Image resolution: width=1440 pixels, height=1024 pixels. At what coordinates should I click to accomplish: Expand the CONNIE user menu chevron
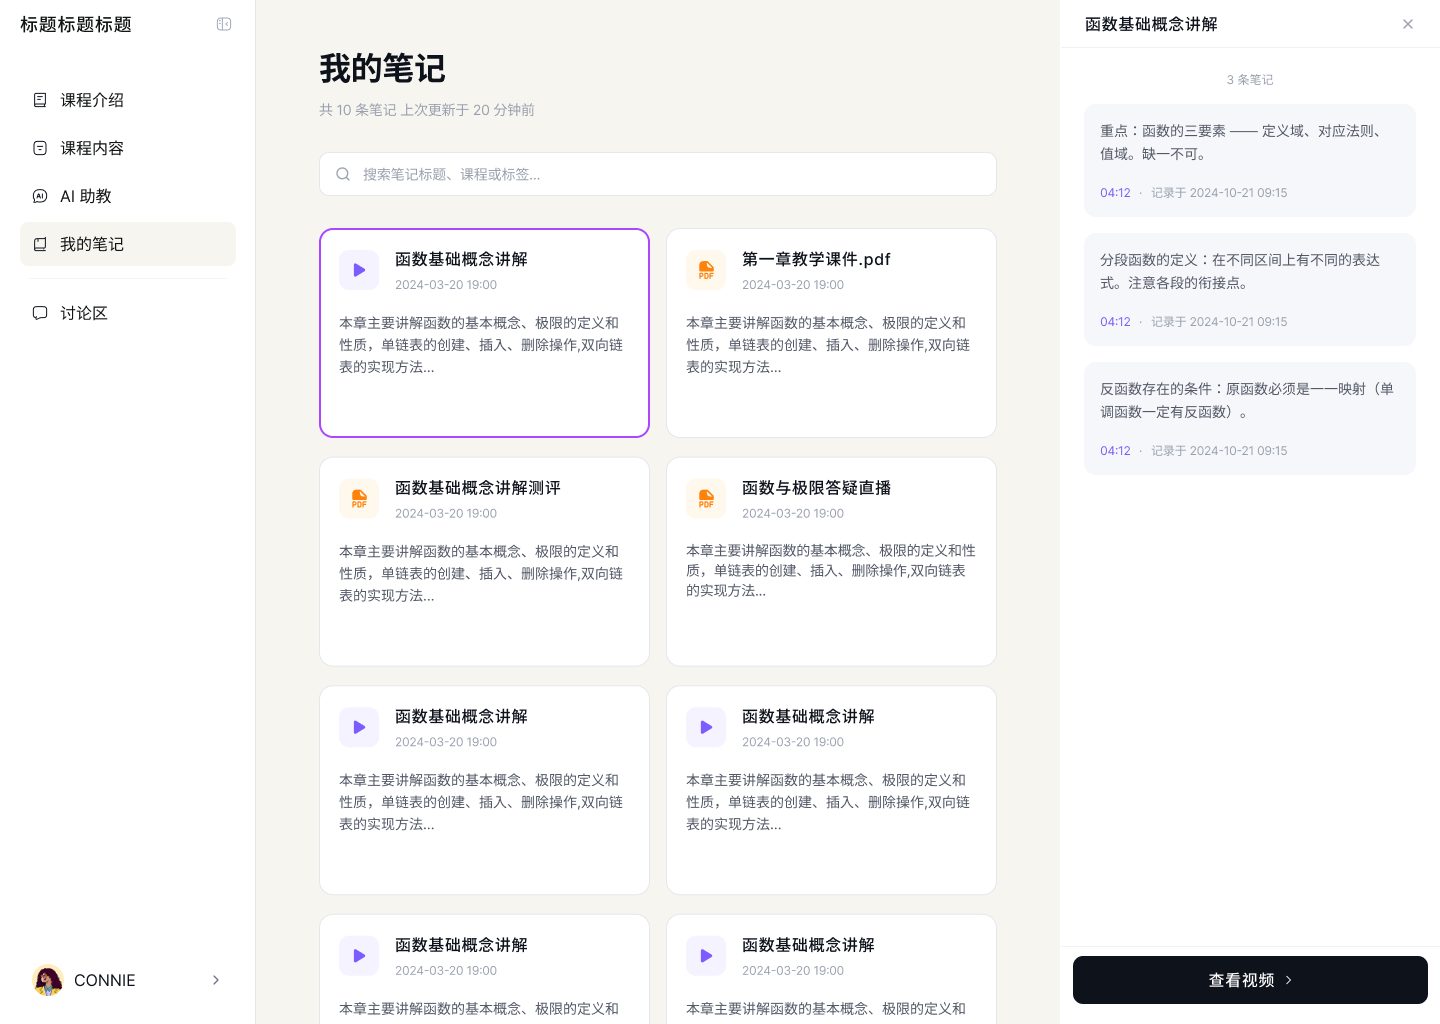pos(216,980)
